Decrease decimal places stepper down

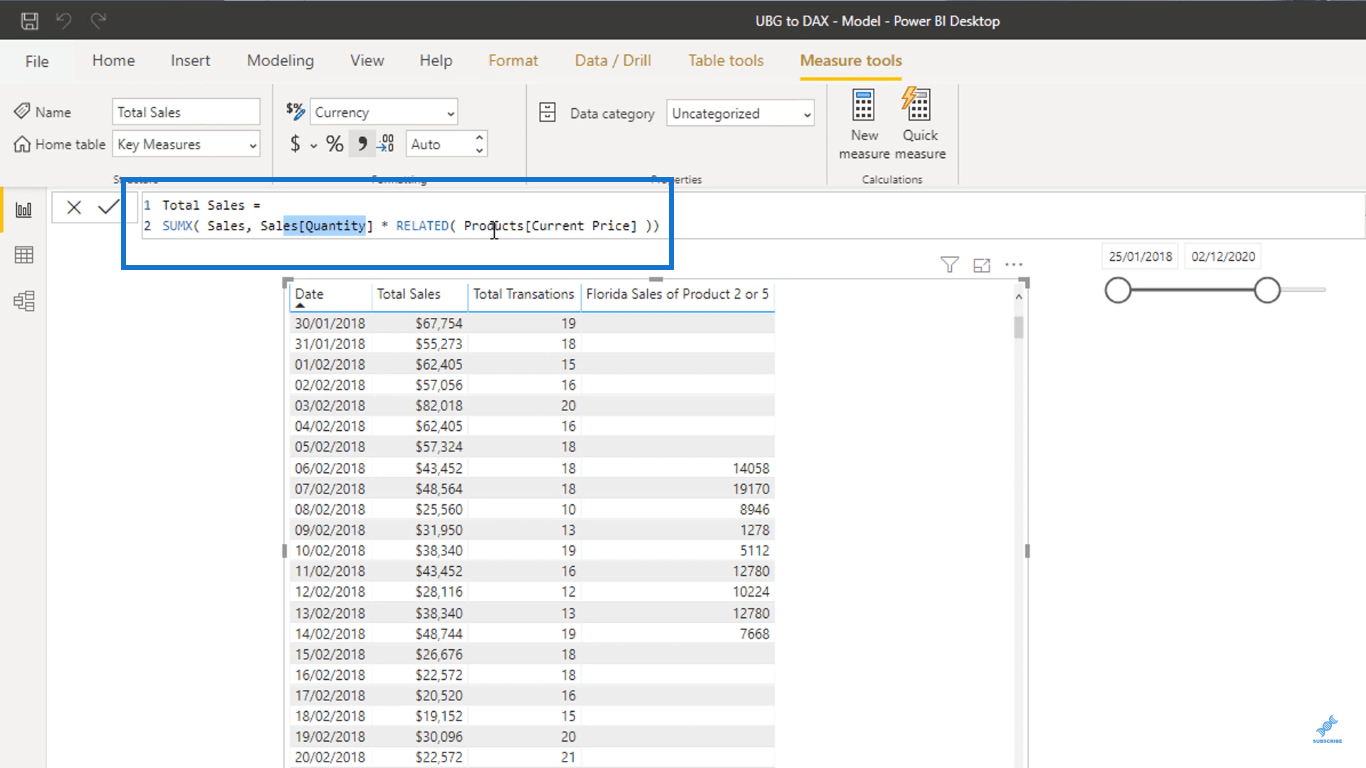[x=480, y=151]
